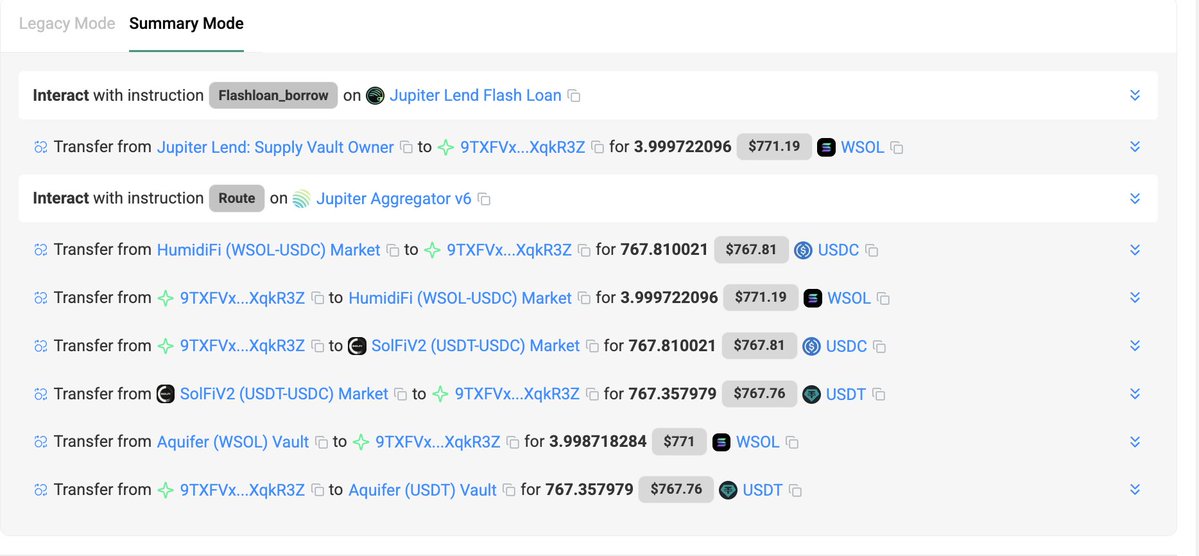Copy the Aquifer (WSOL) Vault address
This screenshot has width=1199, height=556.
[322, 443]
